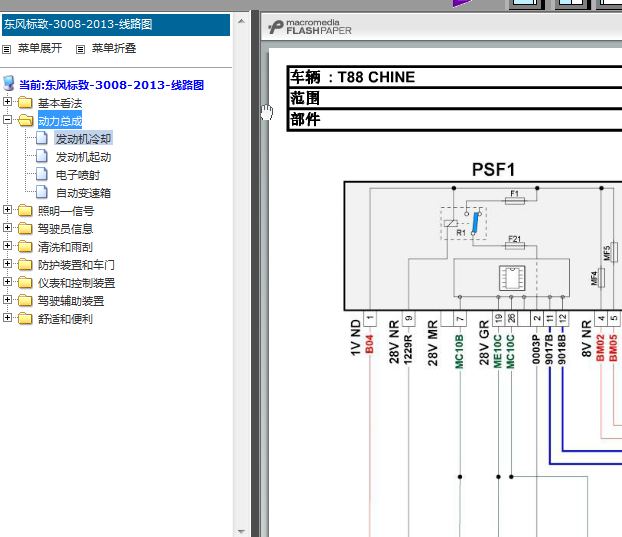Click the sidebar scrollbar up arrow
Viewport: 622px width, 537px height.
(241, 21)
